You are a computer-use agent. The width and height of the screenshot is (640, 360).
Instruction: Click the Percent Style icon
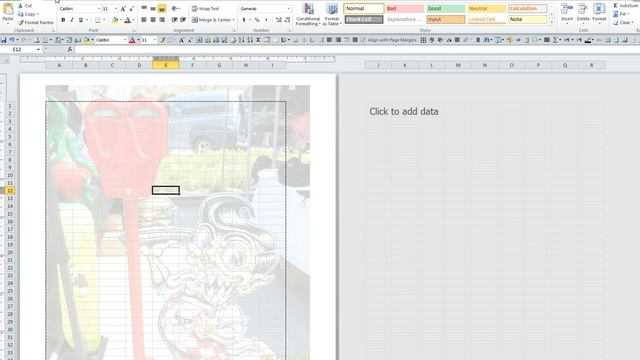[x=257, y=20]
